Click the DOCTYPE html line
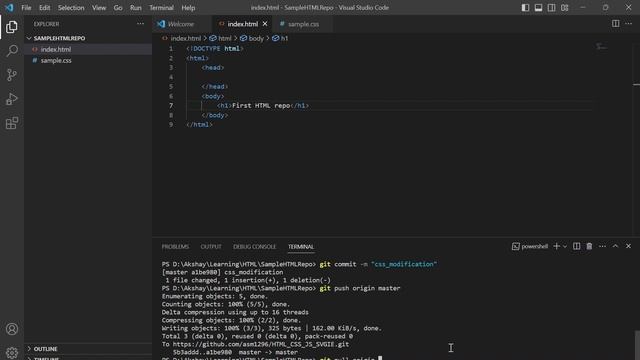640x360 pixels. coord(215,49)
